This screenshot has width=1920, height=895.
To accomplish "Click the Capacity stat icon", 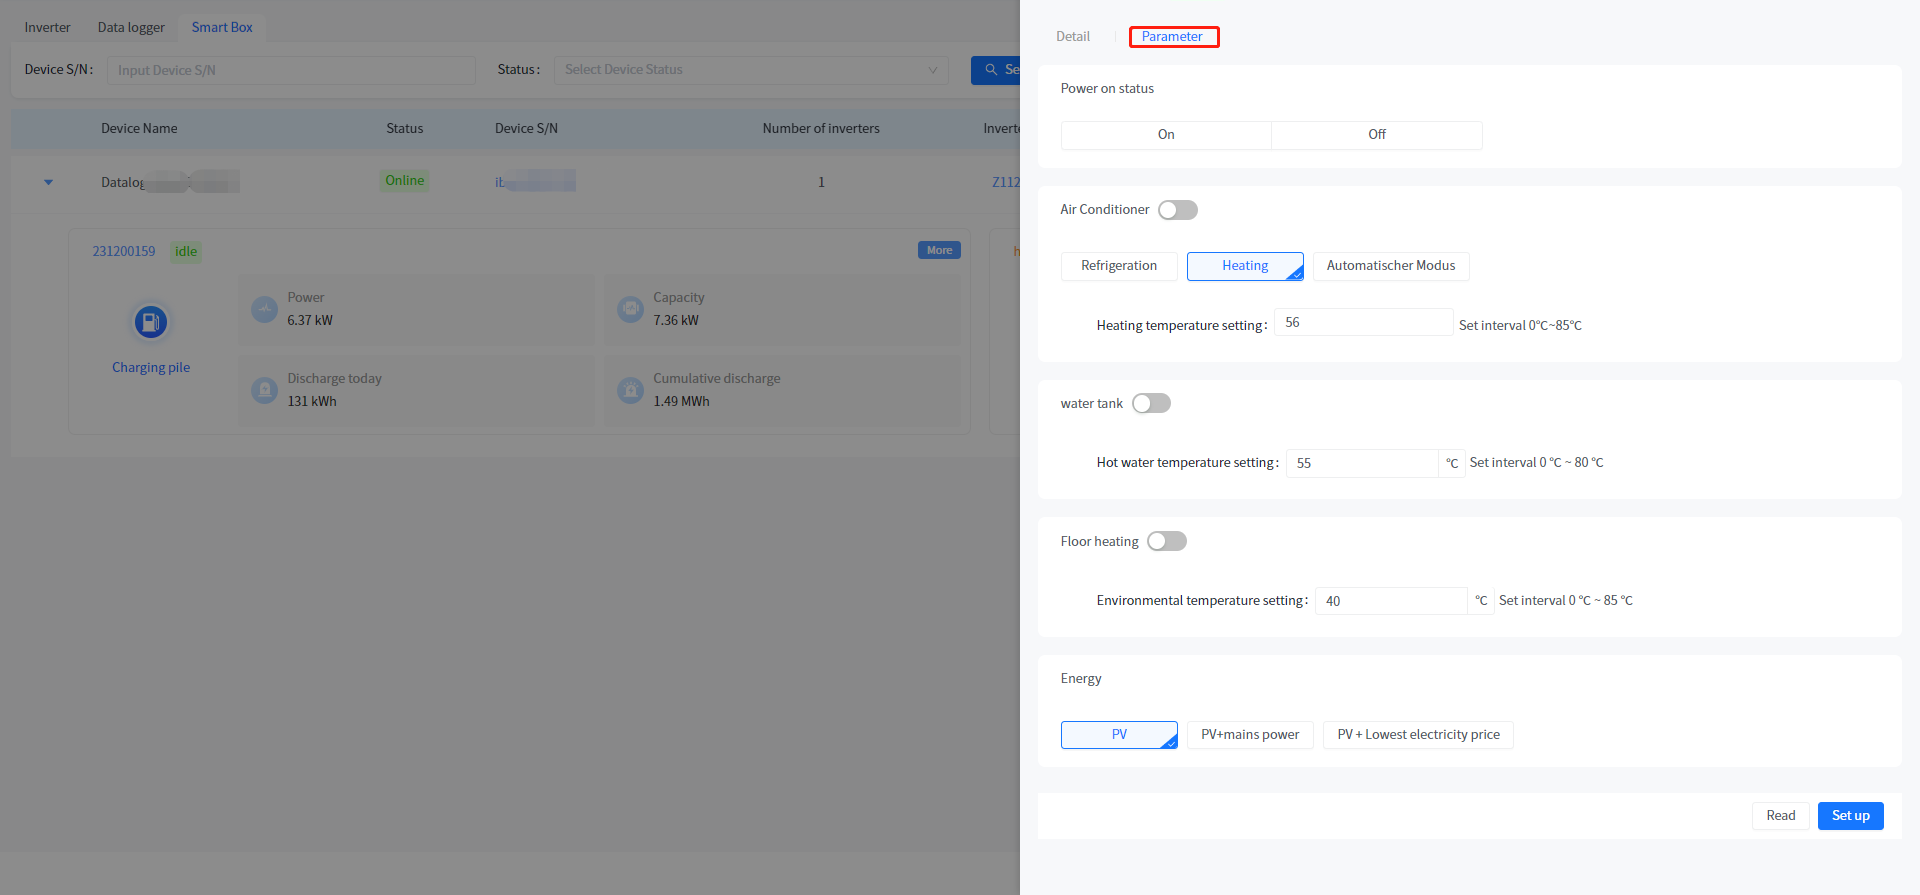I will 630,309.
